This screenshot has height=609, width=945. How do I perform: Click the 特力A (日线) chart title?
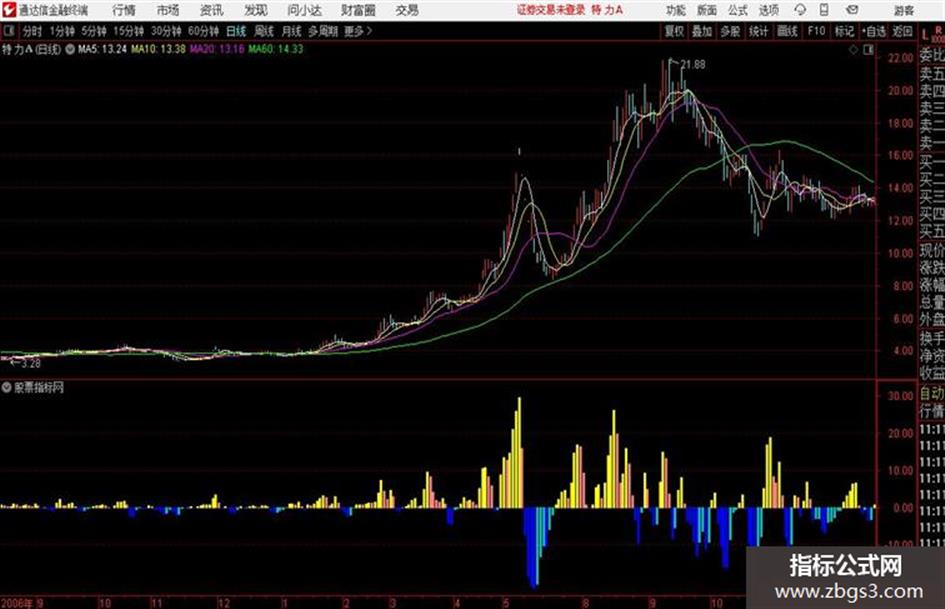point(31,49)
